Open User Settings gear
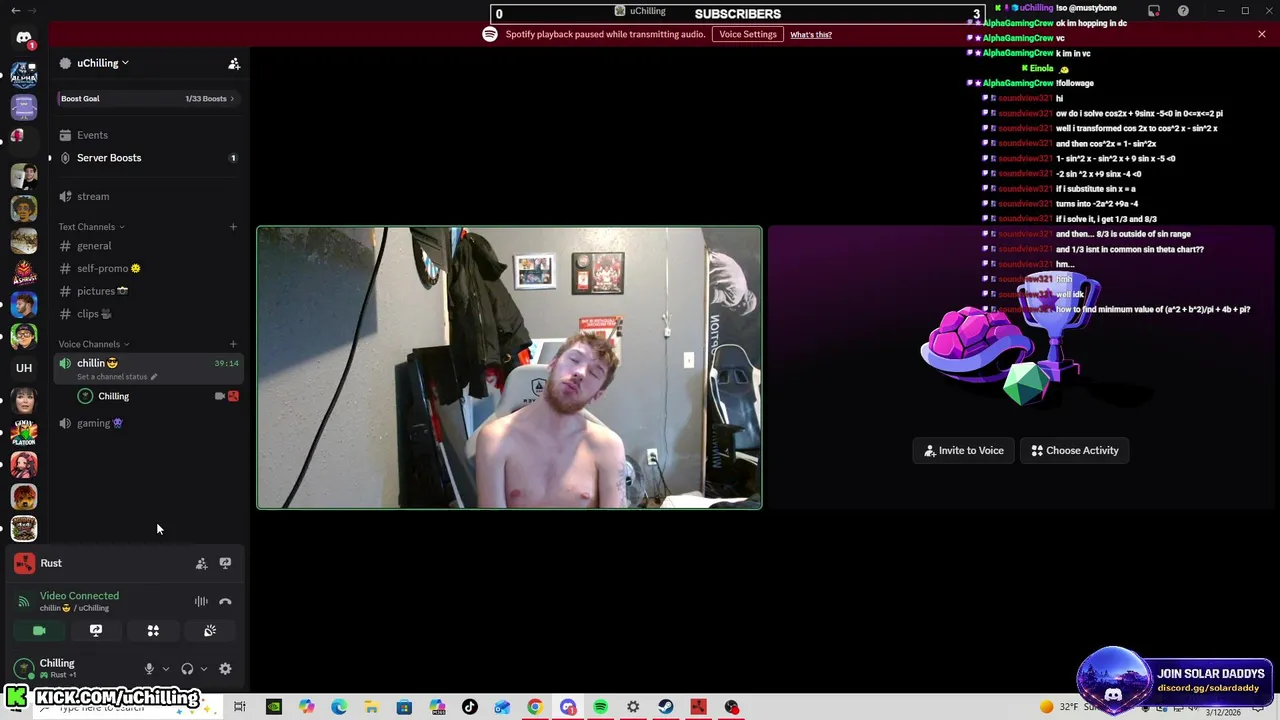The image size is (1280, 720). tap(225, 669)
